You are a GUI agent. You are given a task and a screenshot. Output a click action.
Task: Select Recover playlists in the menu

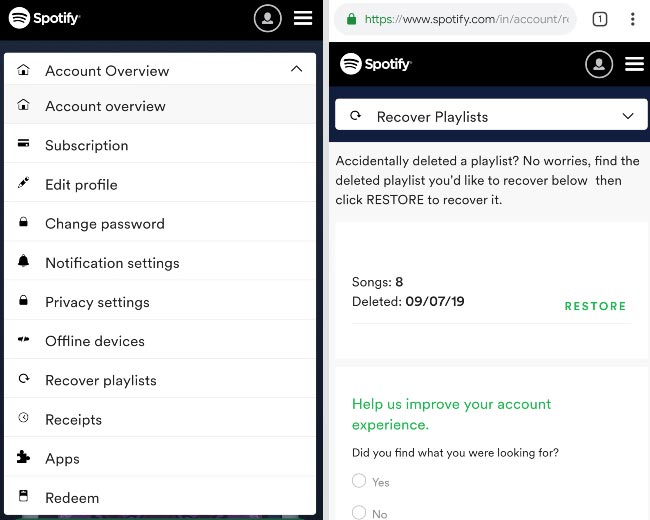pyautogui.click(x=160, y=380)
